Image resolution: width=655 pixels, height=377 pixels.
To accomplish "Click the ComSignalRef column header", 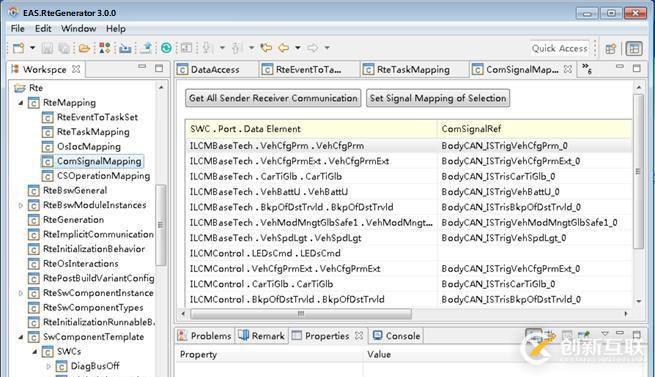I will (x=535, y=129).
